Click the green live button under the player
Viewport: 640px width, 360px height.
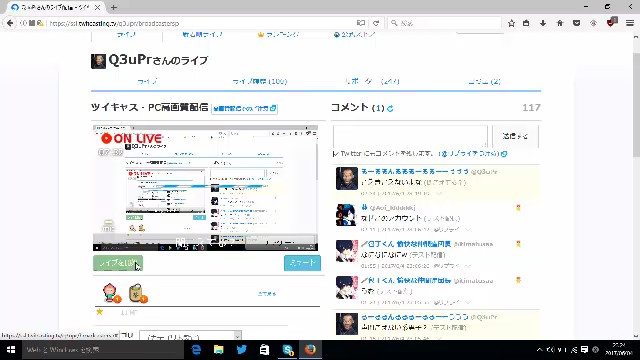(118, 263)
